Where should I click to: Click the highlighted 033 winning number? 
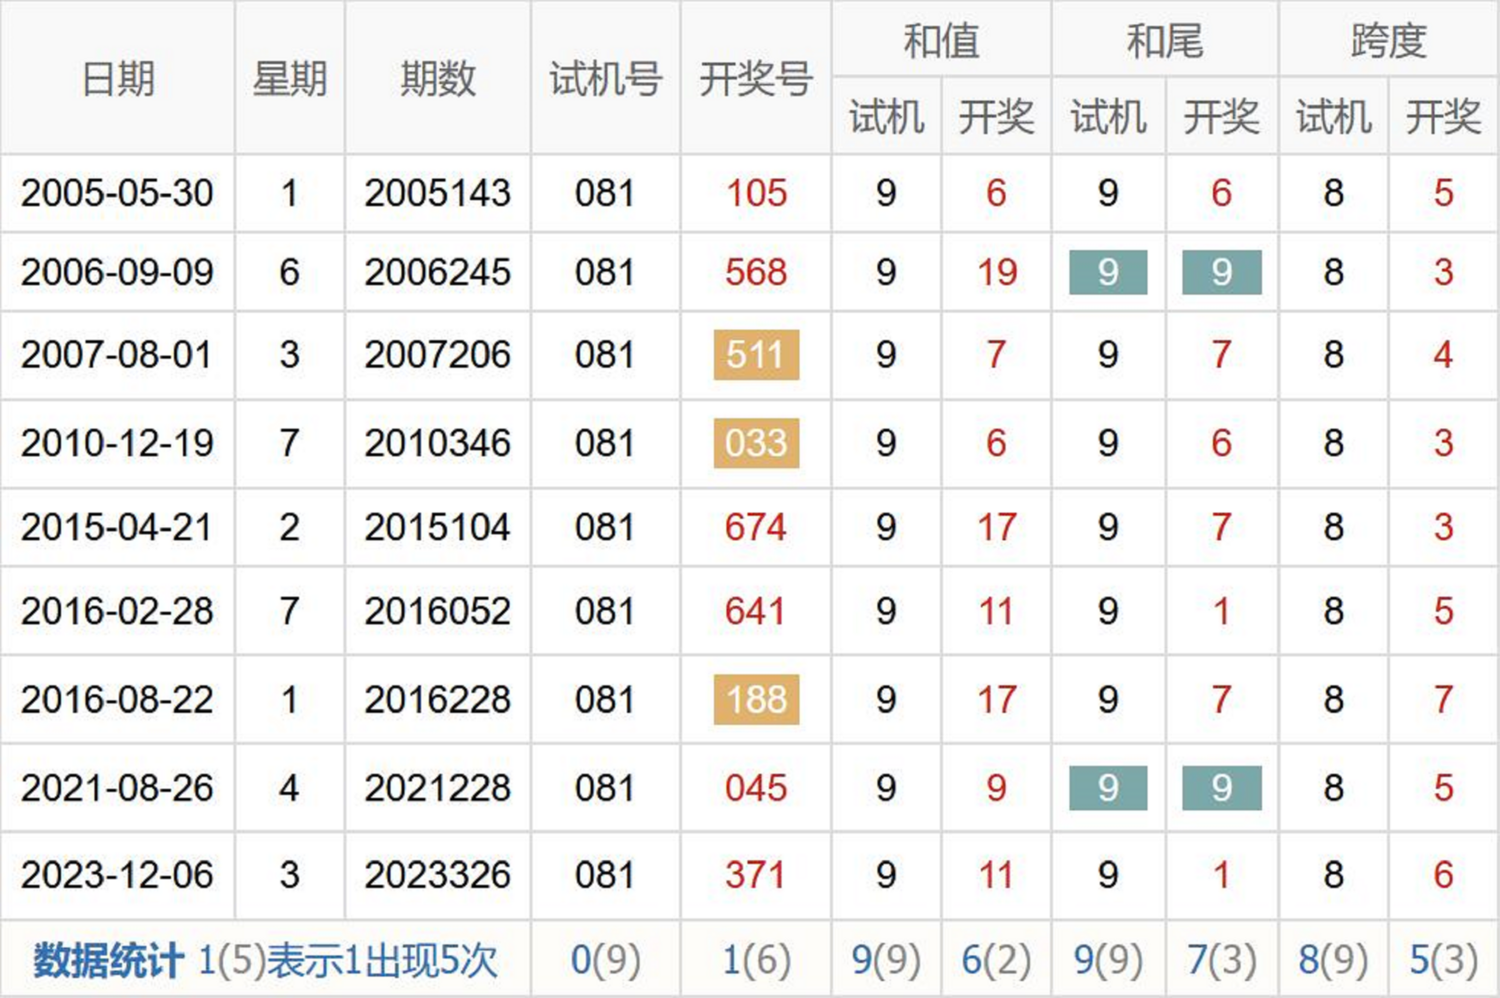(756, 443)
